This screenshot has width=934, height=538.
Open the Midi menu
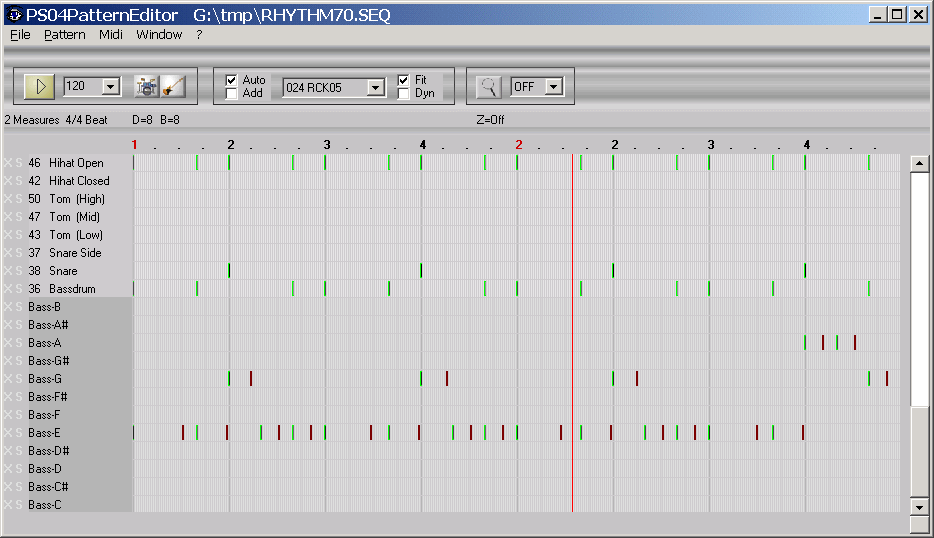pos(111,35)
